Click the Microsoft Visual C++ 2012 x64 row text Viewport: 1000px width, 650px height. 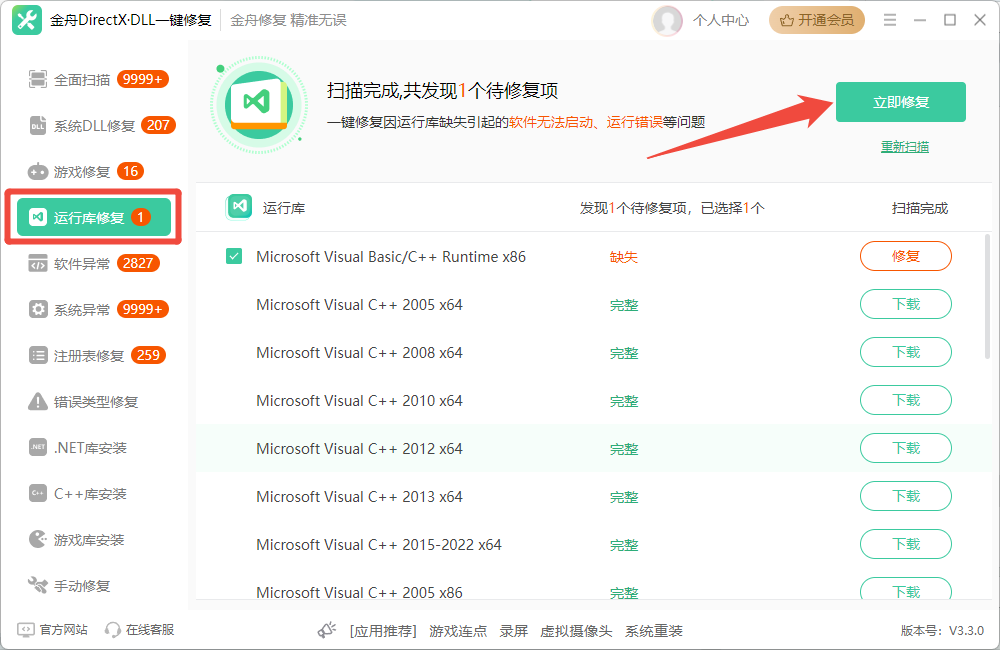click(359, 448)
